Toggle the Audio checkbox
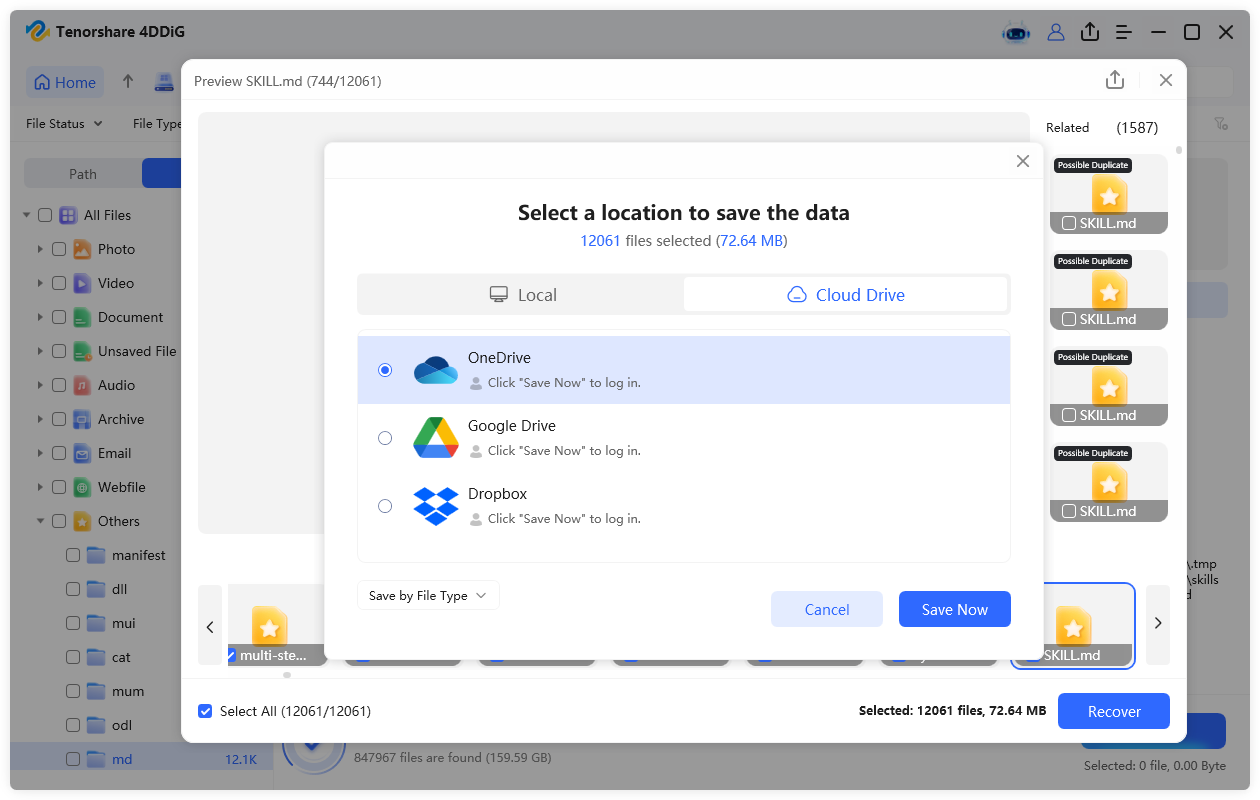 pyautogui.click(x=59, y=385)
